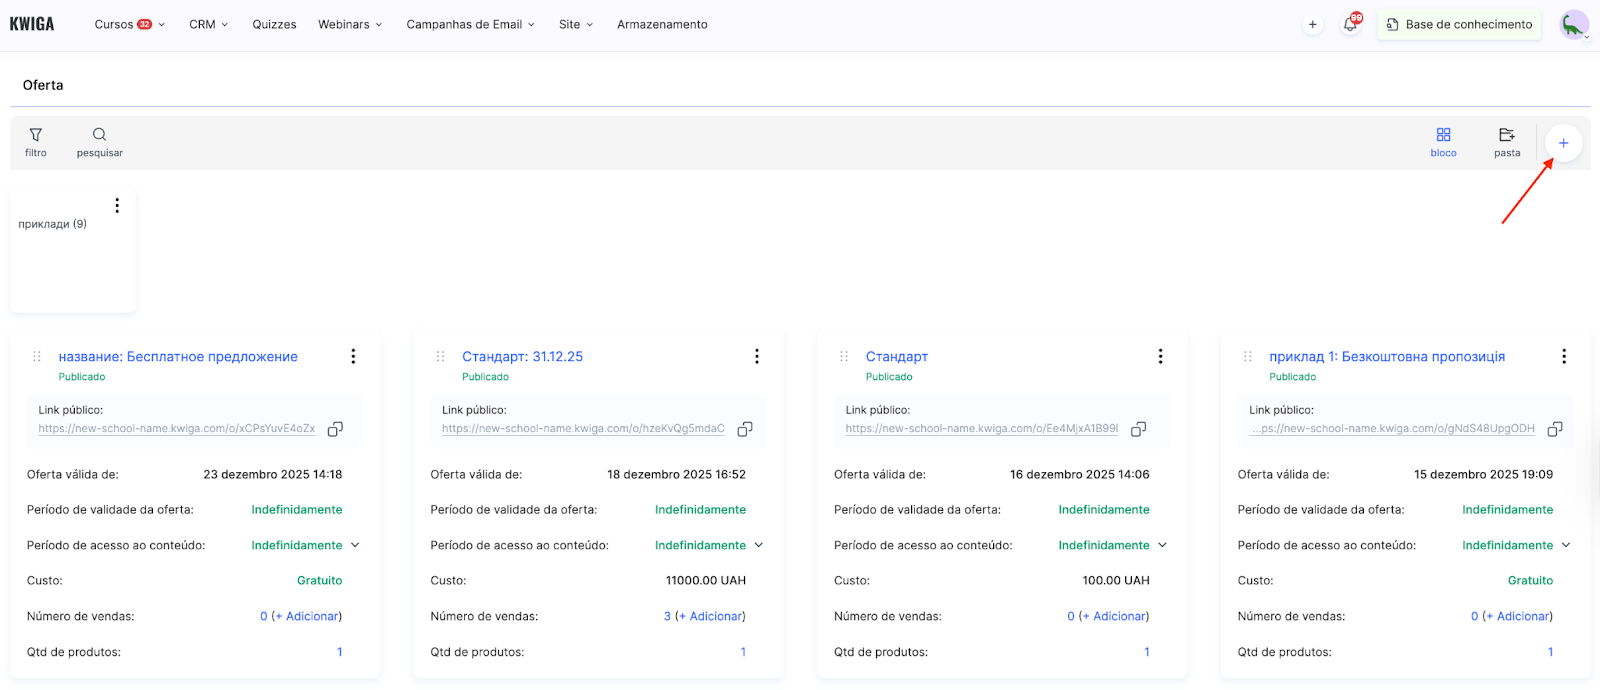Screen dimensions: 1600x690
Task: Open Quizzes menu item
Action: click(x=274, y=25)
